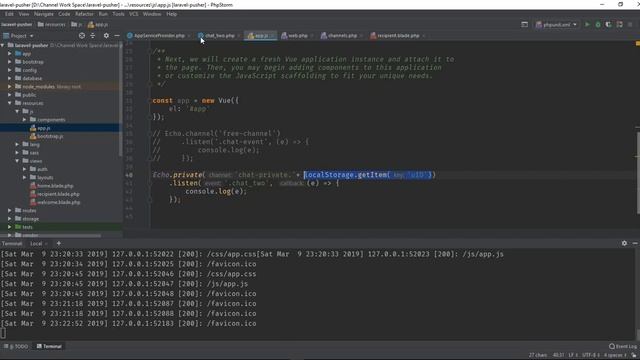This screenshot has width=640, height=360.
Task: Add a new terminal session with plus
Action: [x=58, y=243]
